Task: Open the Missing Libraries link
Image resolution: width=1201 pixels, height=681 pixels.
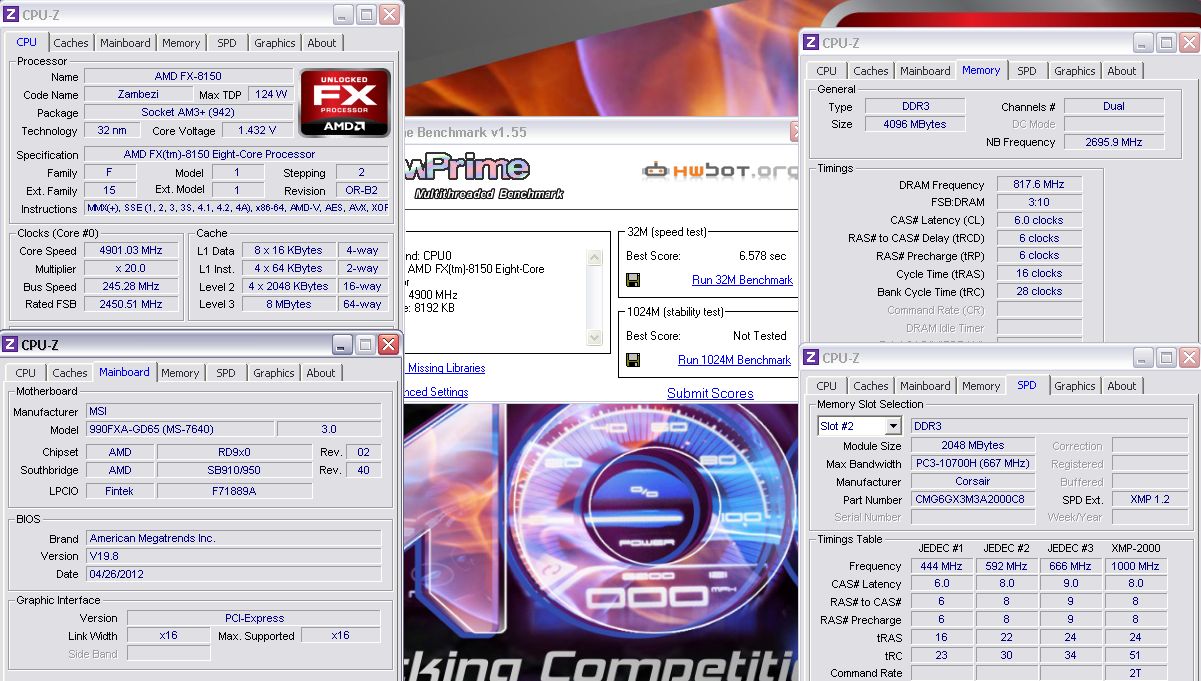Action: coord(446,368)
